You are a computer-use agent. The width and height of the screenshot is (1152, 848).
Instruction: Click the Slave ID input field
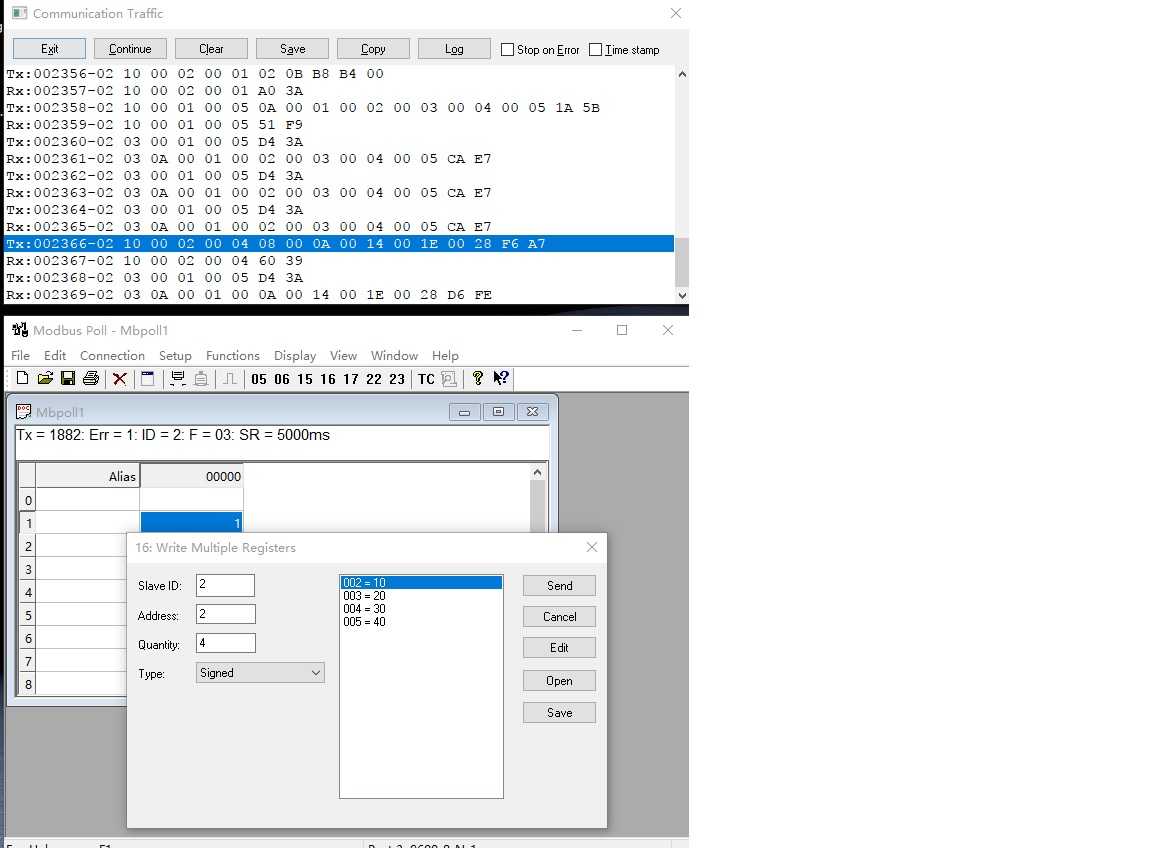pyautogui.click(x=226, y=585)
